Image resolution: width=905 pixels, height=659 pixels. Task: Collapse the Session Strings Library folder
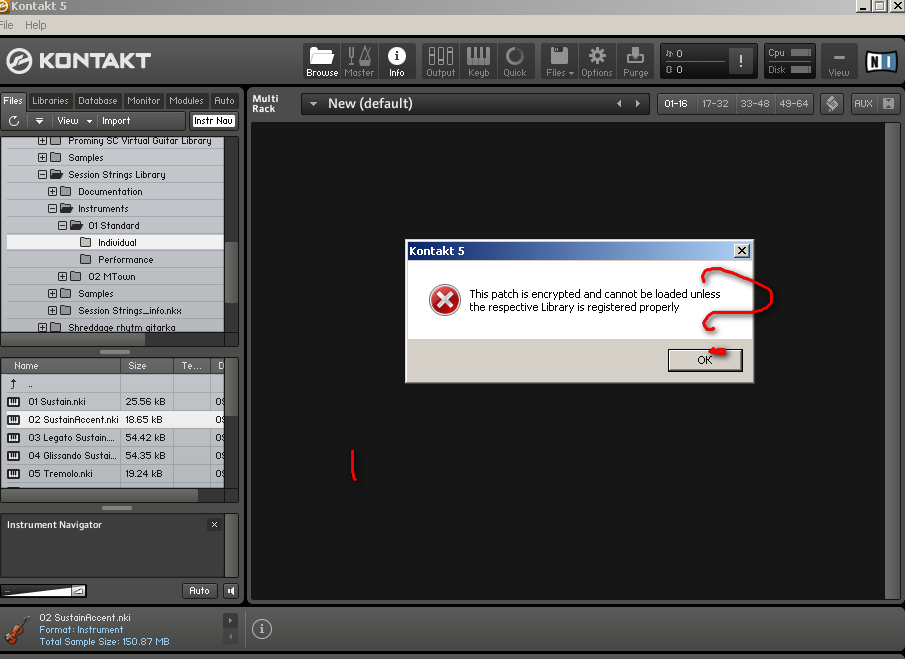point(43,174)
